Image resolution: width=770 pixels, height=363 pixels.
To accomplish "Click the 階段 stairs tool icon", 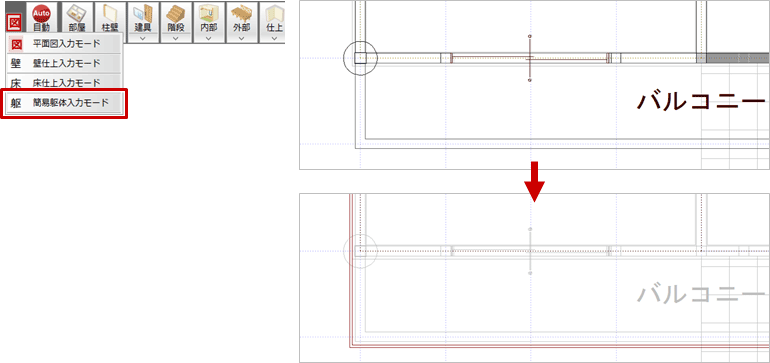I will 175,17.
